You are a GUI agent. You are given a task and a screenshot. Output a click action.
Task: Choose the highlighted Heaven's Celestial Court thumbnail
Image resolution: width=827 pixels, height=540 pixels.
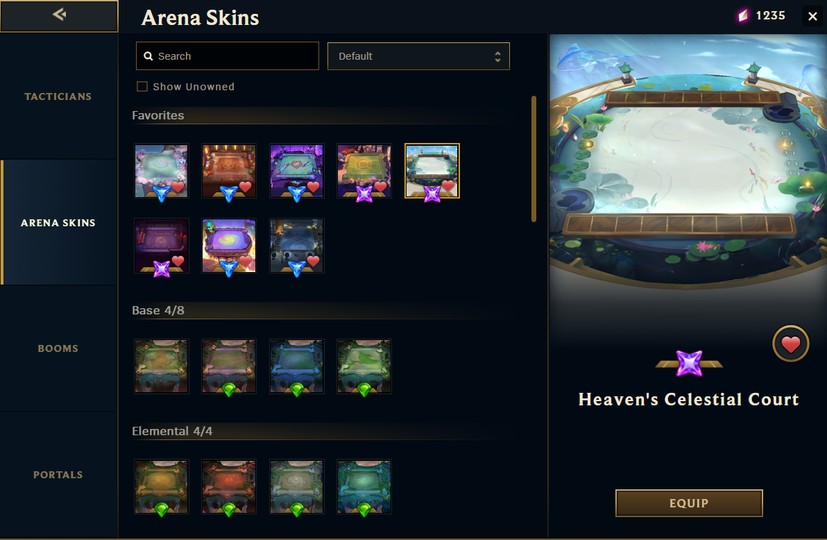(432, 172)
